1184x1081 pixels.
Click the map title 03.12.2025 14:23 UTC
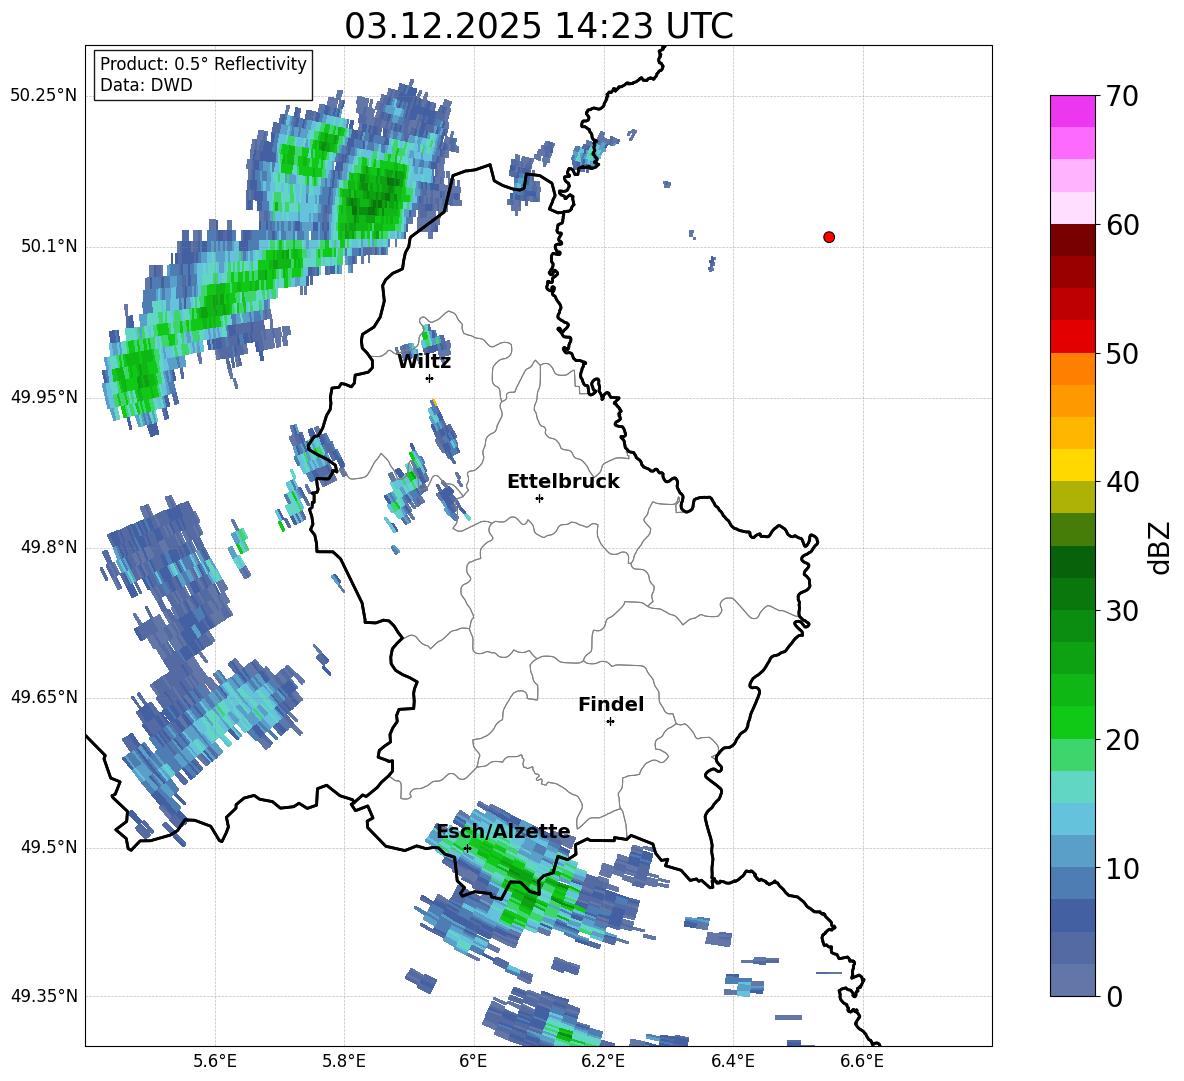(x=539, y=26)
